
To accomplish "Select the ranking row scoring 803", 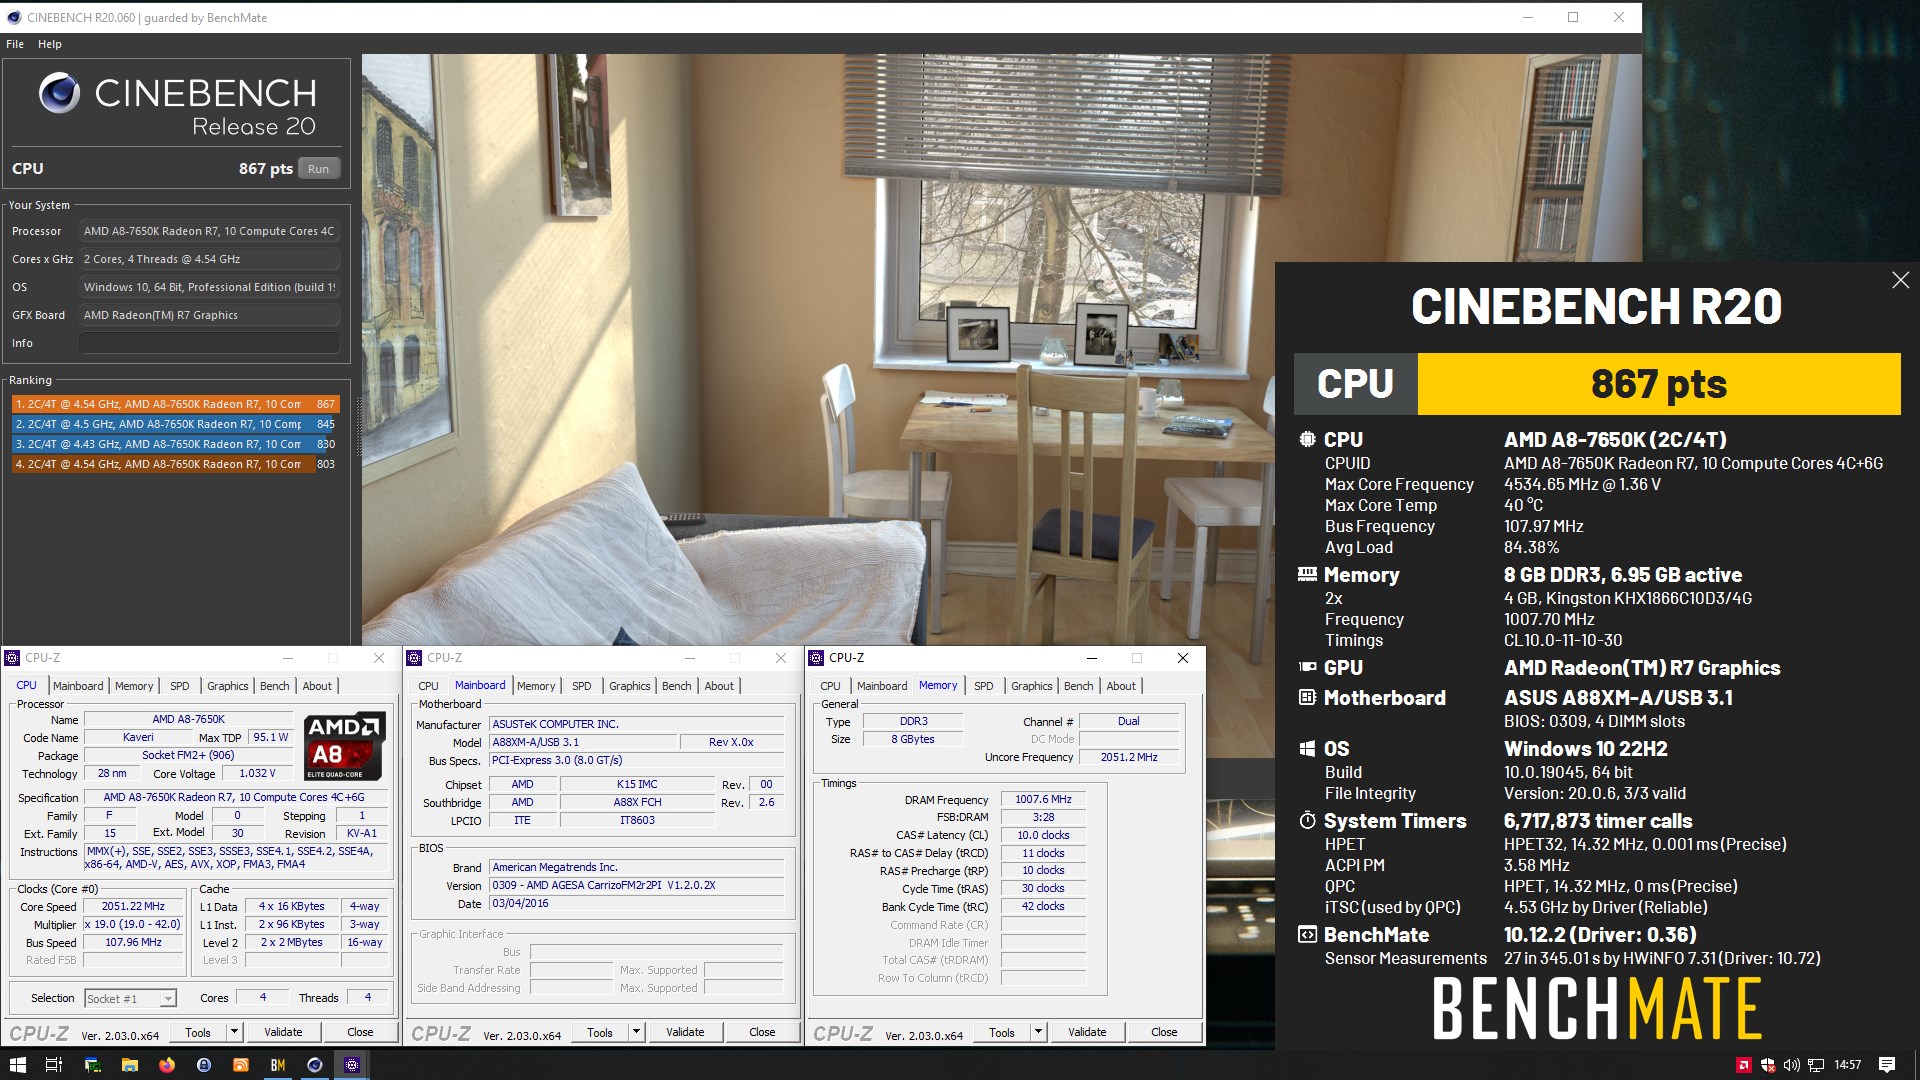I will click(x=175, y=464).
